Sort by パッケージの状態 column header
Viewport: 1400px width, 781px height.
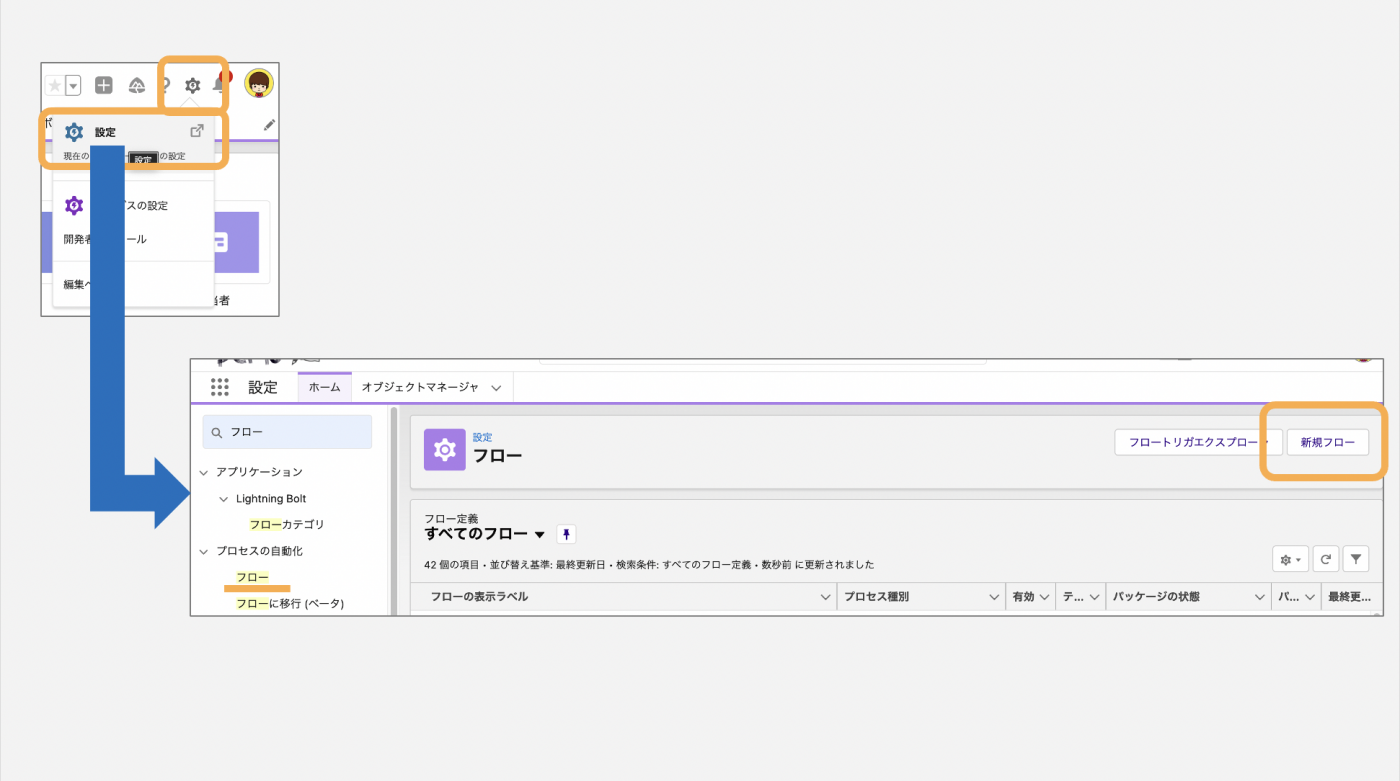[1156, 597]
